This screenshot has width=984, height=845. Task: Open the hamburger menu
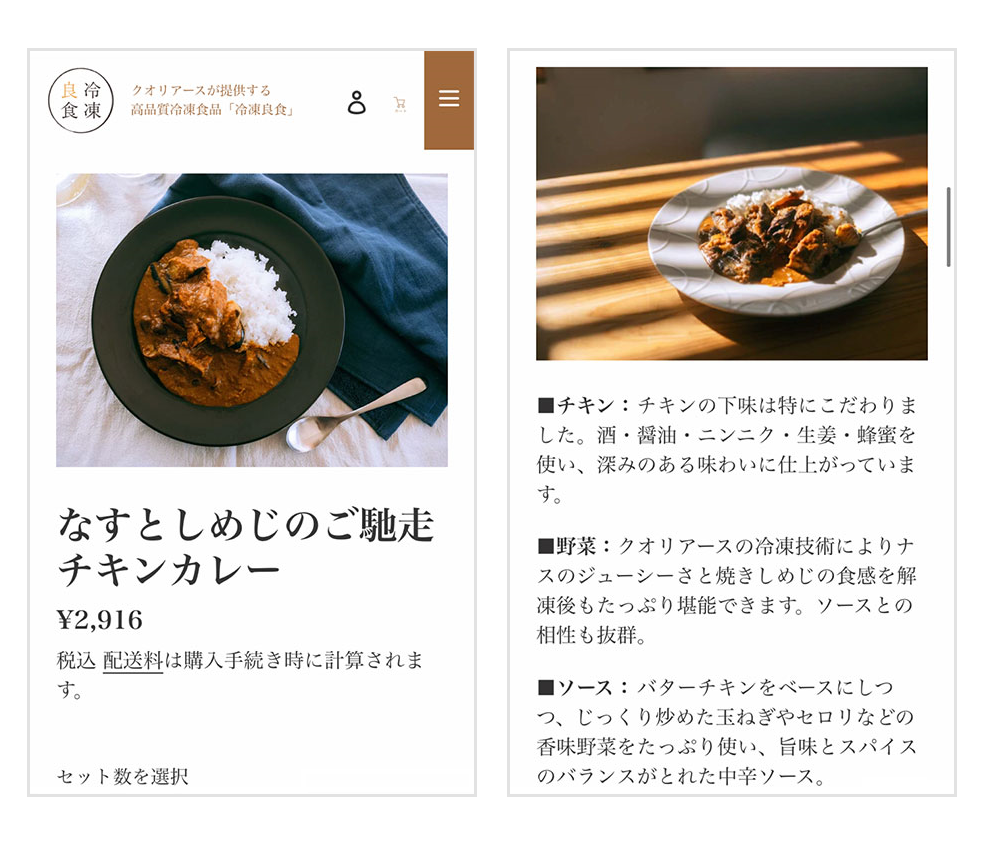449,98
